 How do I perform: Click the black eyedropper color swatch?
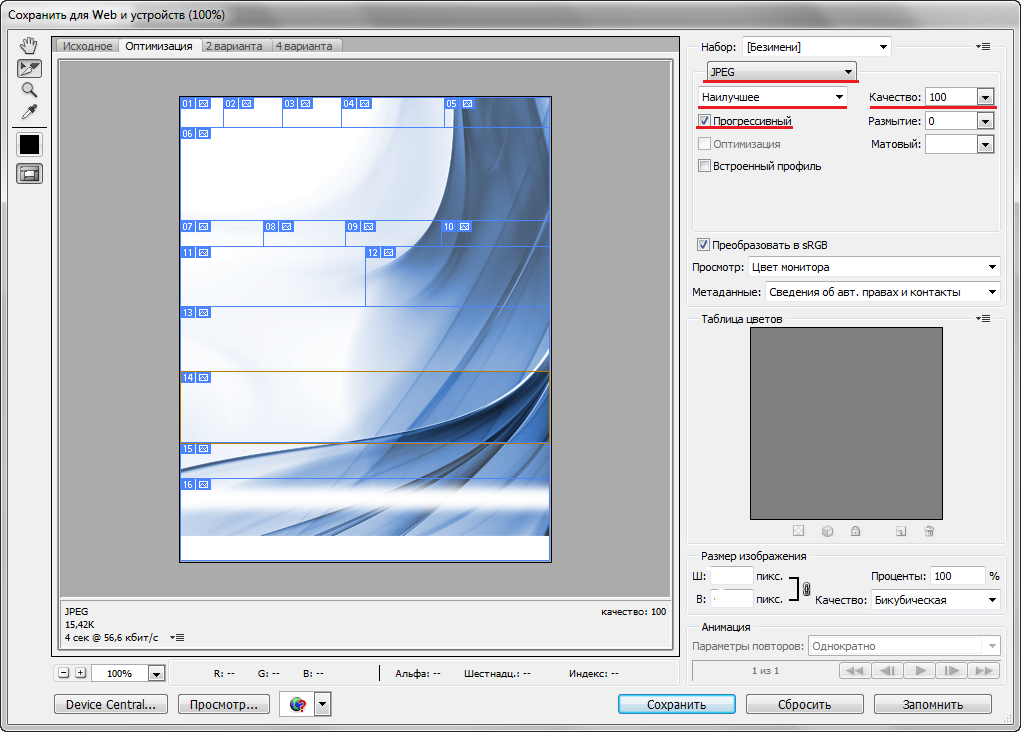point(29,145)
